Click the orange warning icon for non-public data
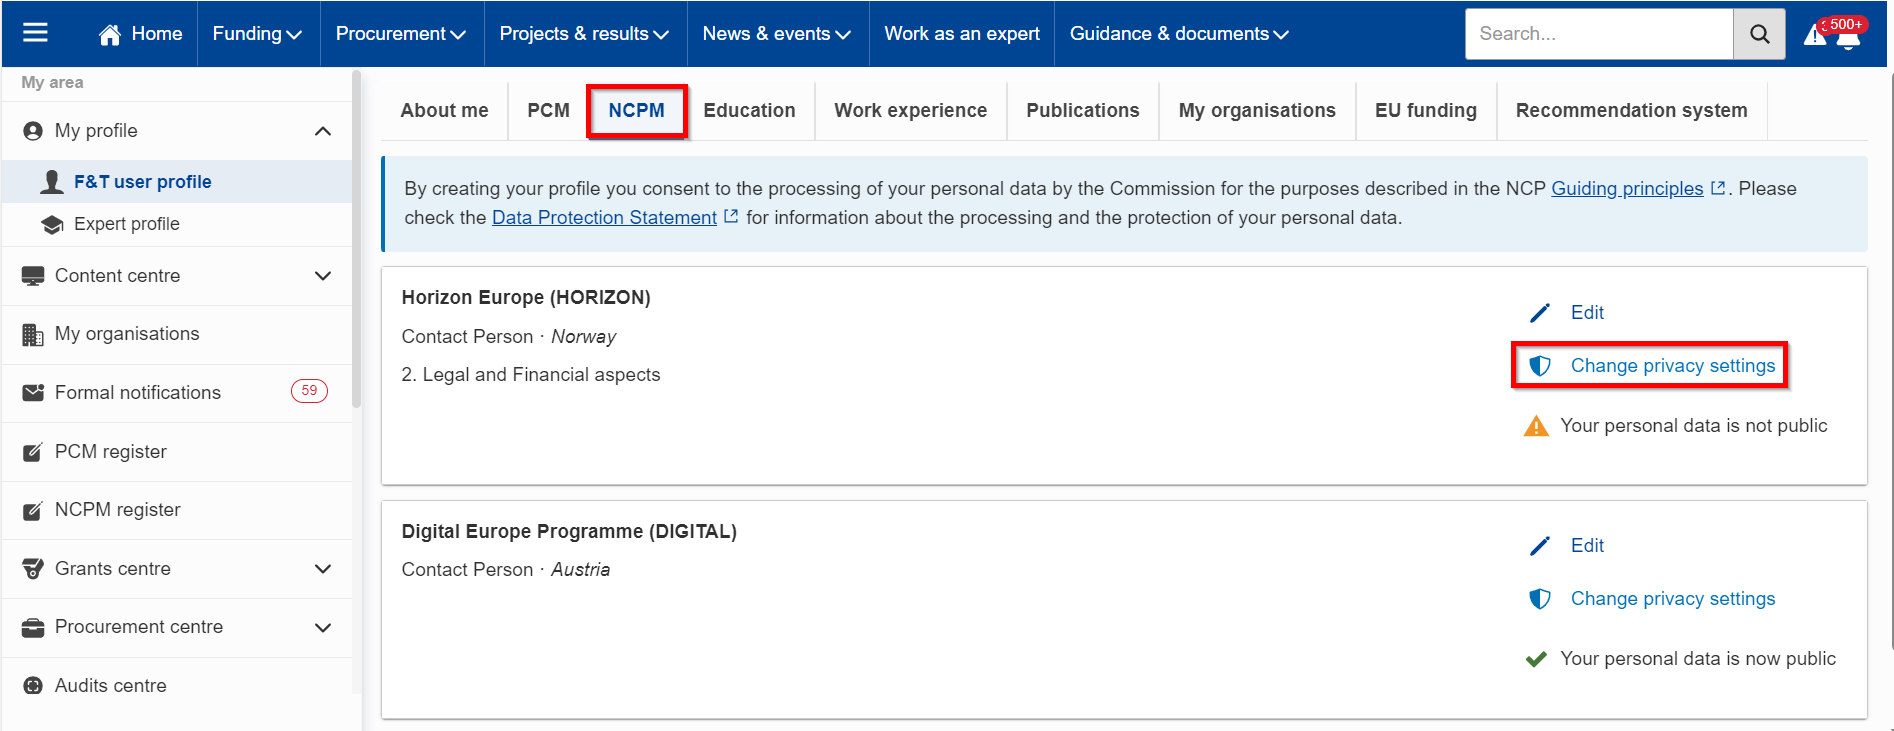Viewport: 1894px width, 731px height. [x=1536, y=427]
